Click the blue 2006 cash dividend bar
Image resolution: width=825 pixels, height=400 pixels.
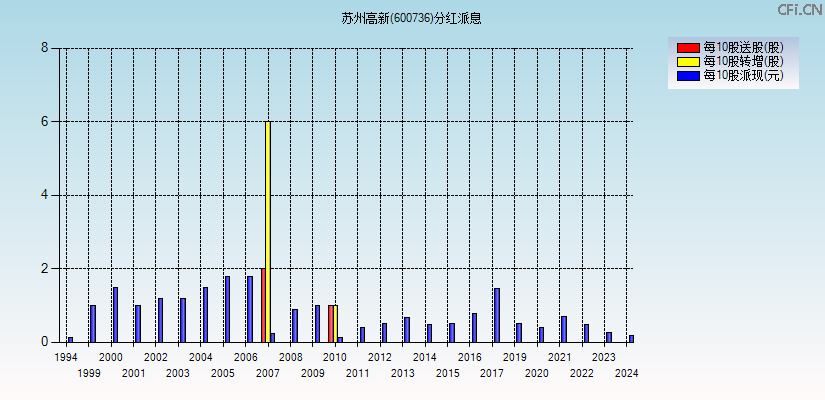coord(250,309)
